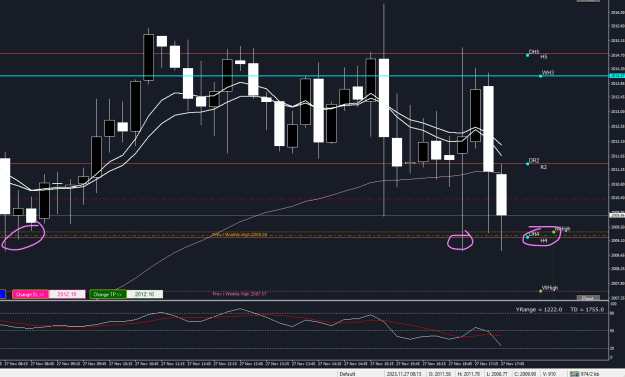Viewport: 625px width, 377px height.
Task: Click the O: 2011.50 open value in status bar
Action: coord(440,374)
